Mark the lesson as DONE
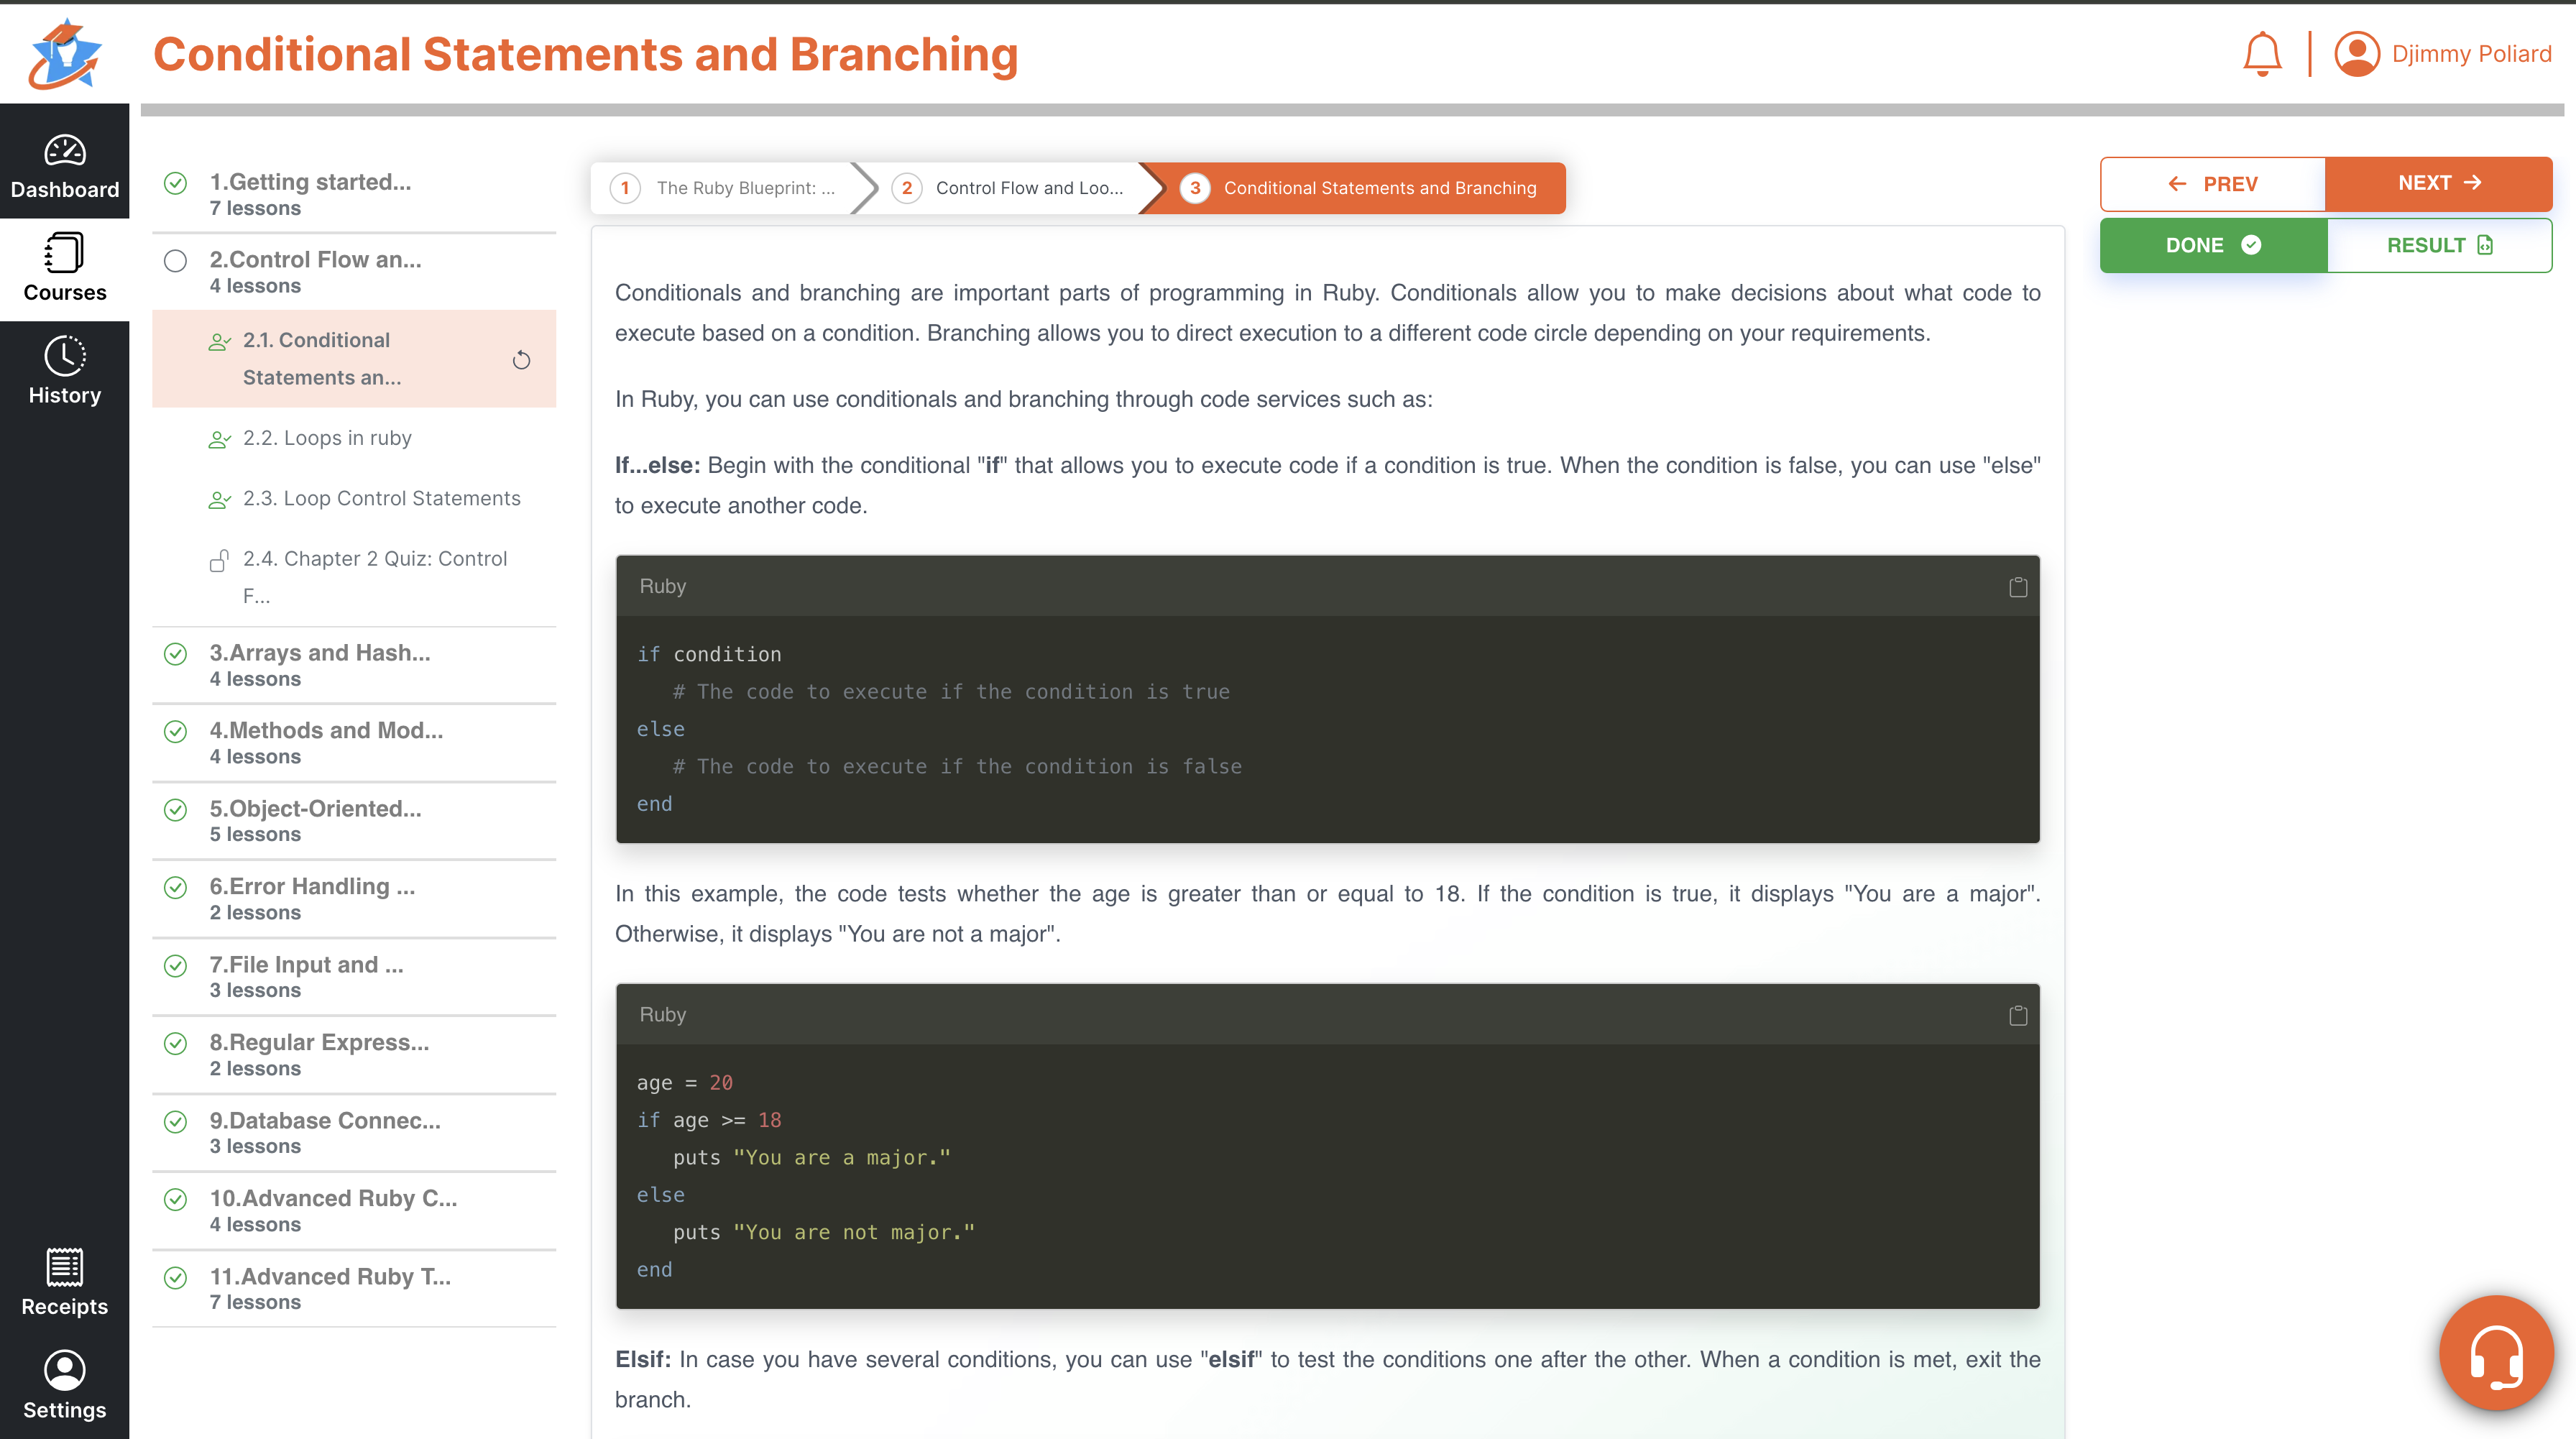 coord(2212,245)
